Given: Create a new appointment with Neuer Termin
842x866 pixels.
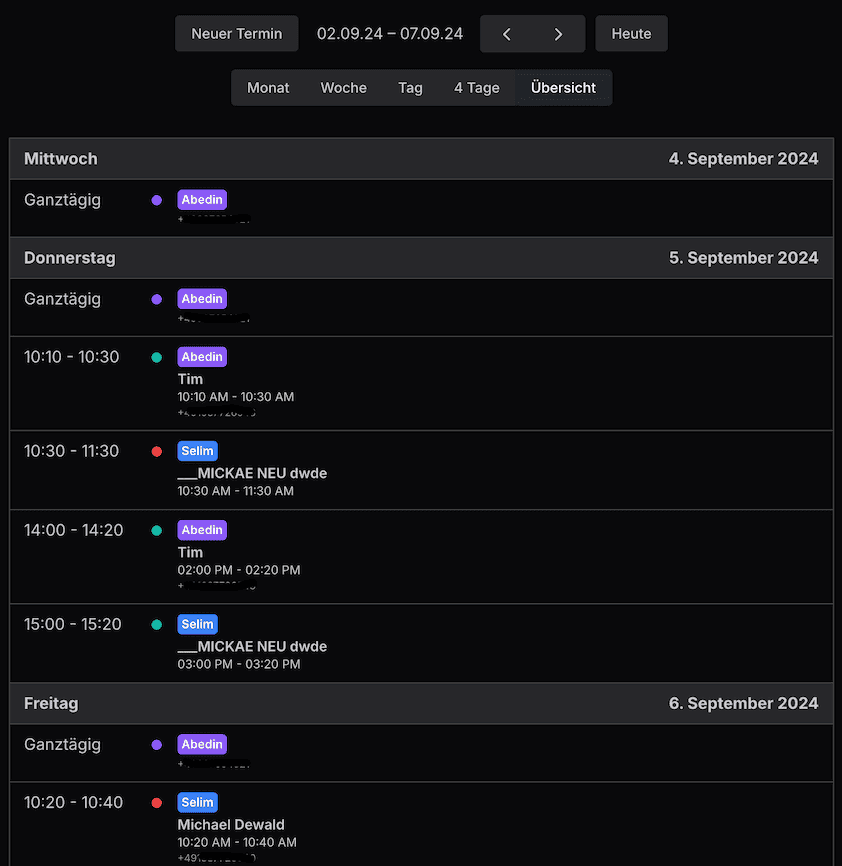Looking at the screenshot, I should (x=237, y=34).
